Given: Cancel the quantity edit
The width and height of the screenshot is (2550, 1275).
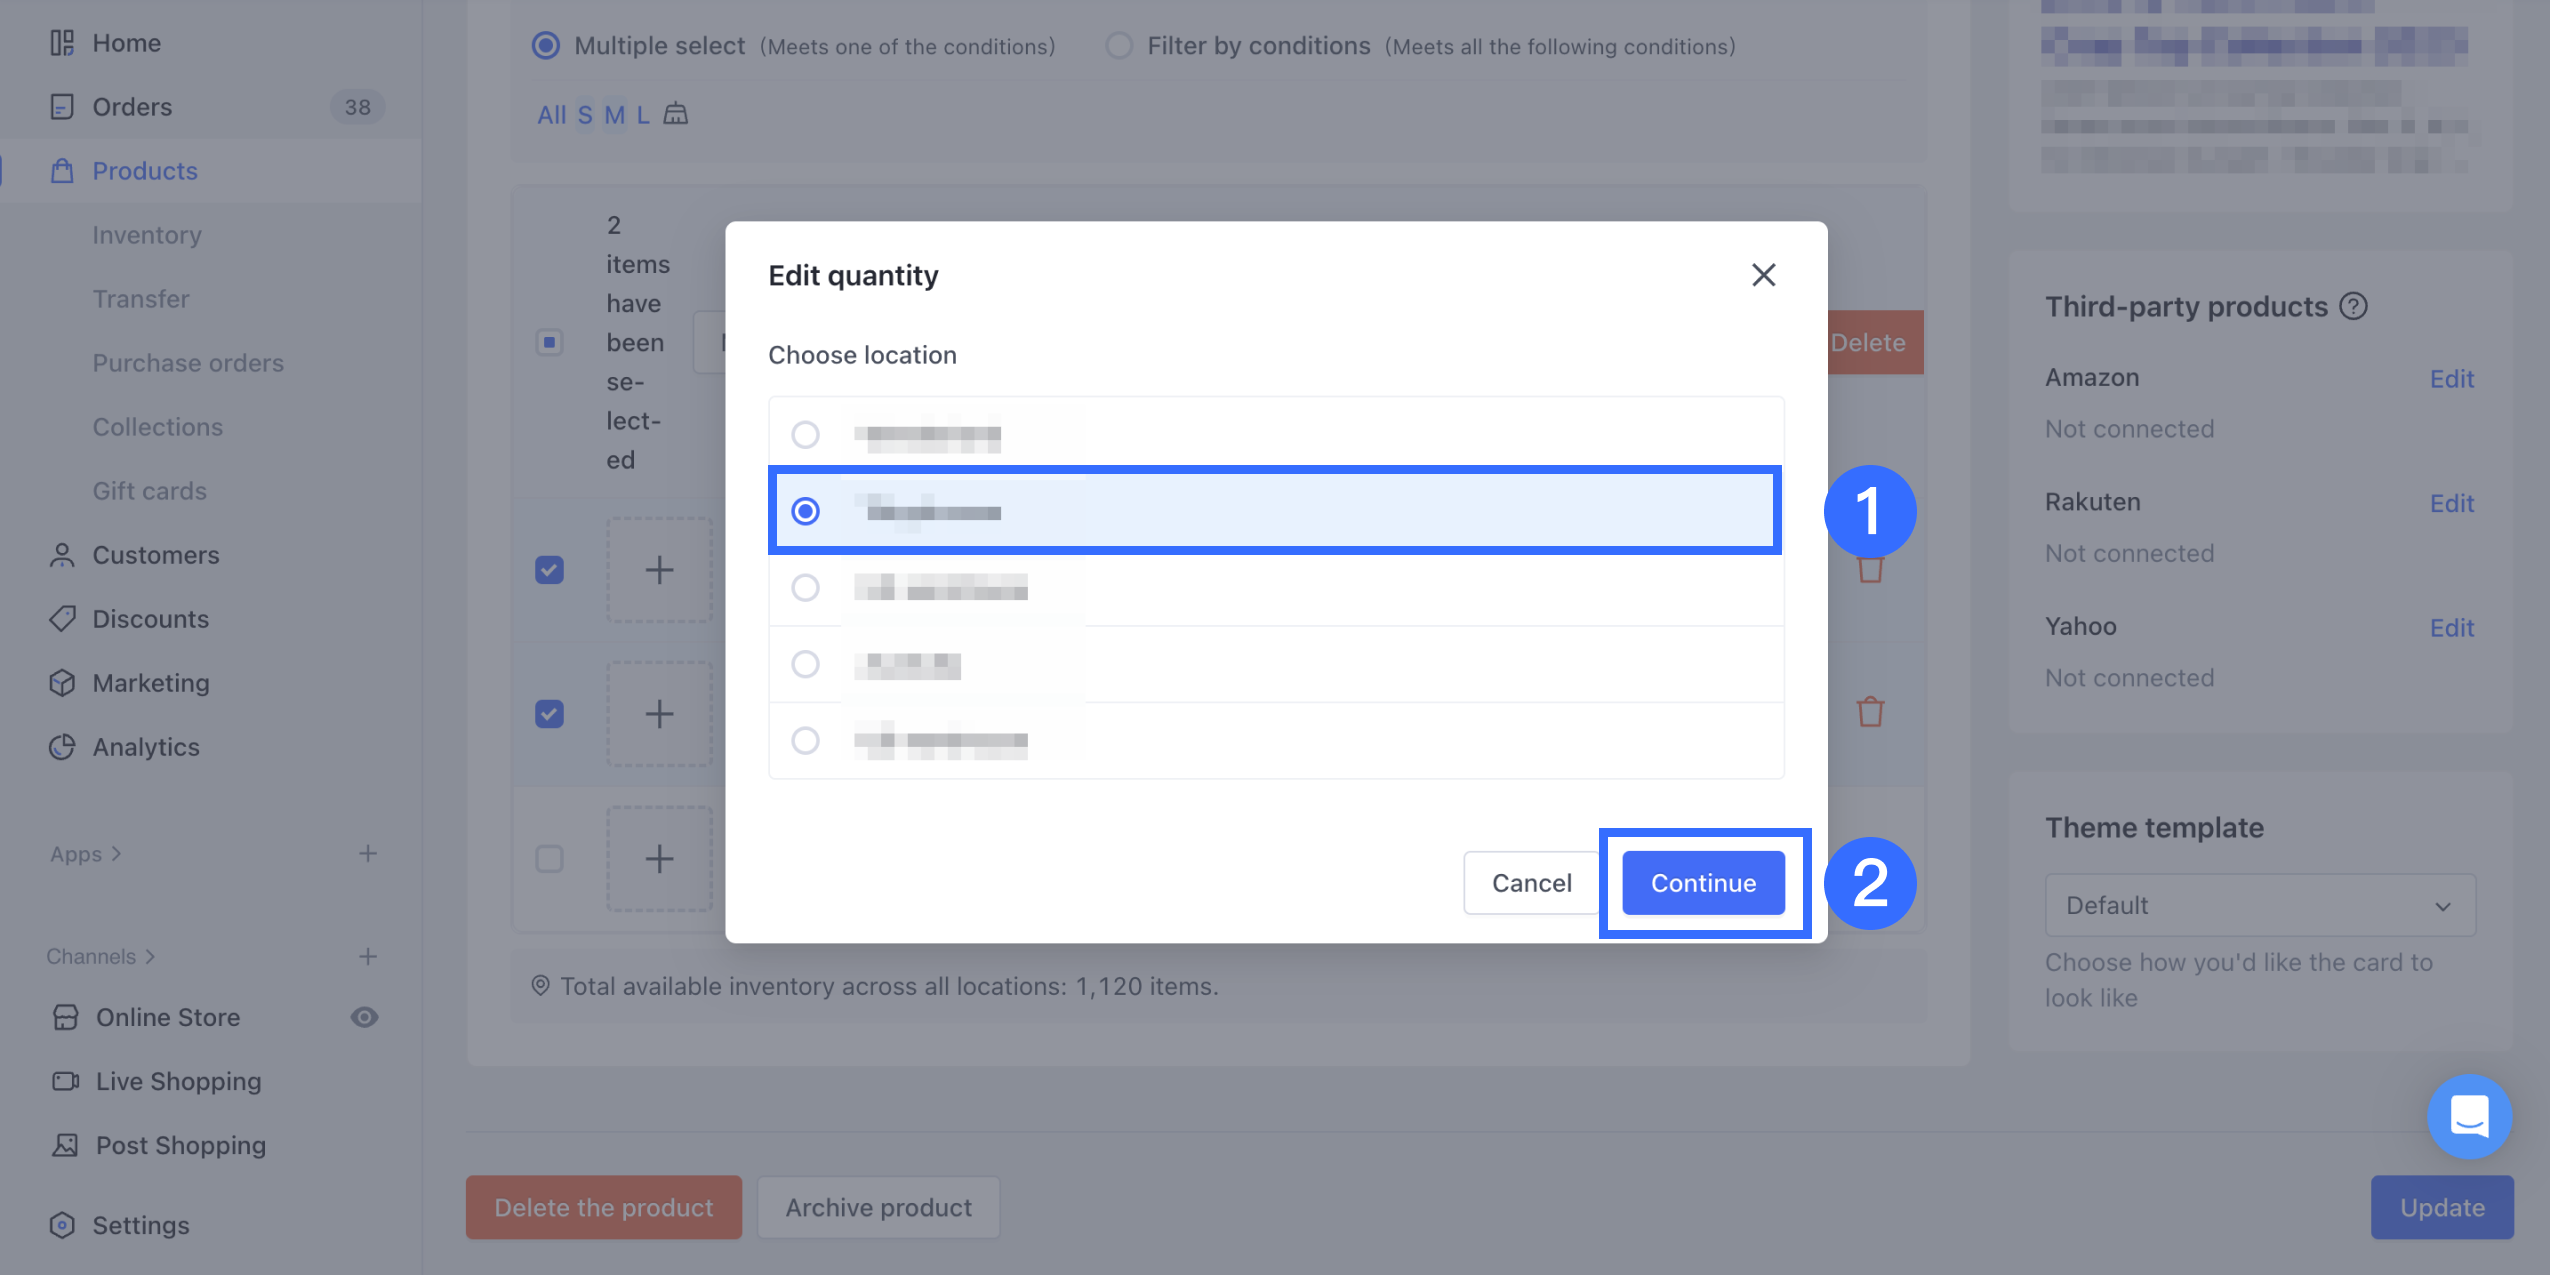Looking at the screenshot, I should (1531, 883).
